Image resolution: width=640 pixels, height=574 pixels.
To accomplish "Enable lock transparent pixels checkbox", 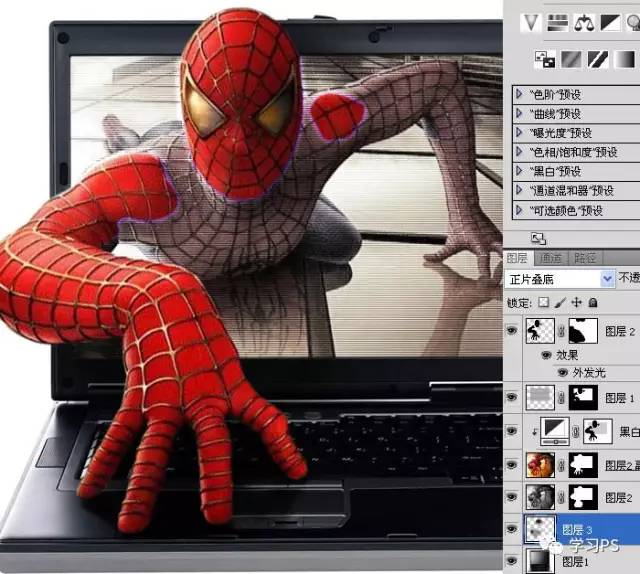I will [x=543, y=302].
